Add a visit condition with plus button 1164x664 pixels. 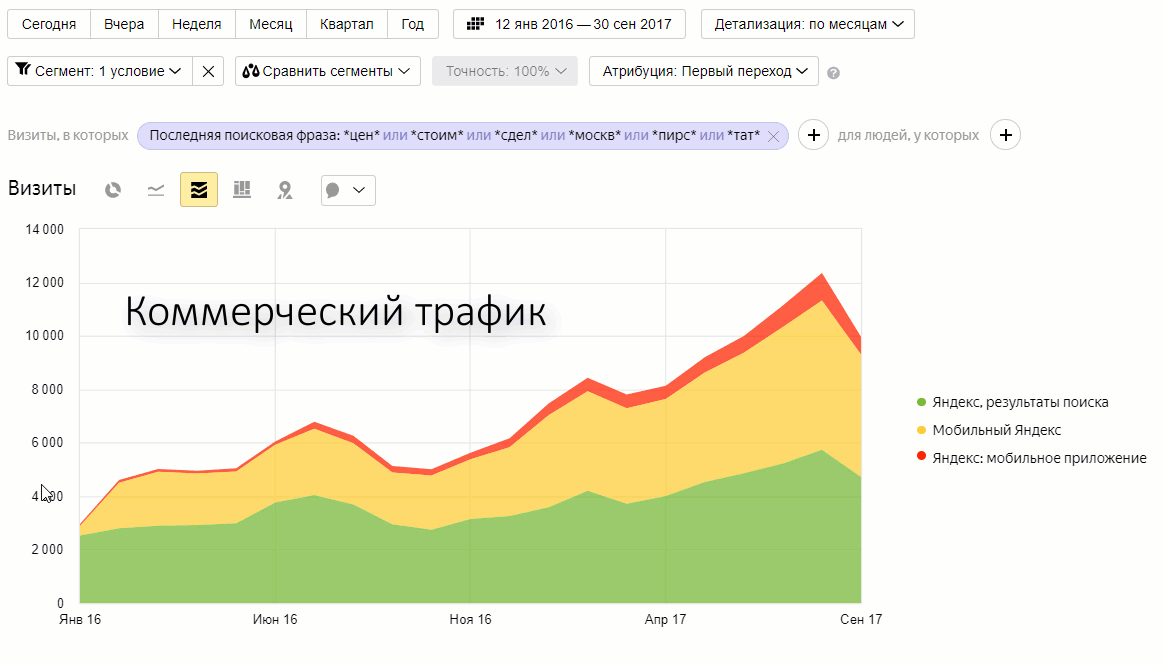[x=814, y=135]
